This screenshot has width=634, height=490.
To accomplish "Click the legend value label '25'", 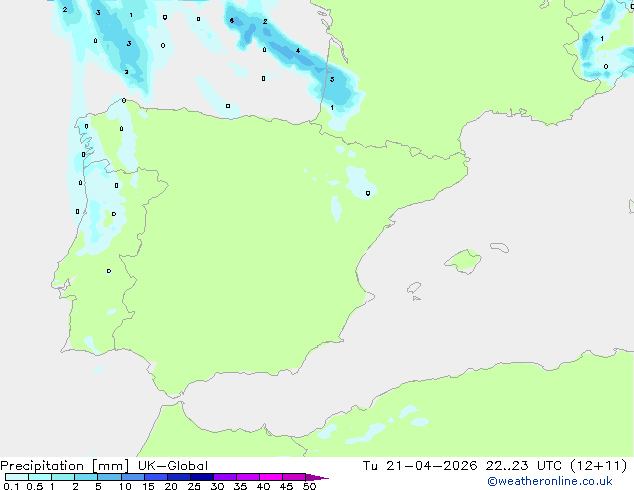I will 194,486.
